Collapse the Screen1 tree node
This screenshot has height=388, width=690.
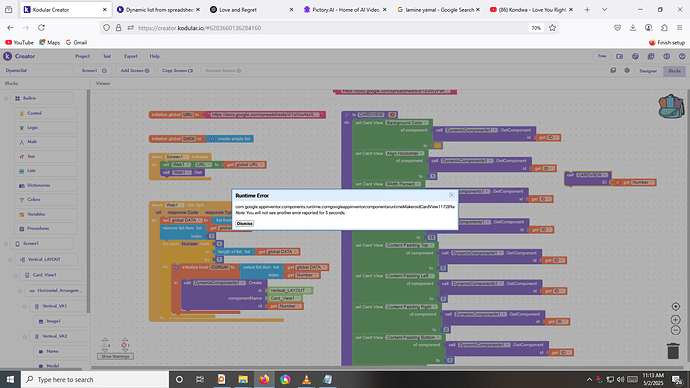(x=6, y=244)
